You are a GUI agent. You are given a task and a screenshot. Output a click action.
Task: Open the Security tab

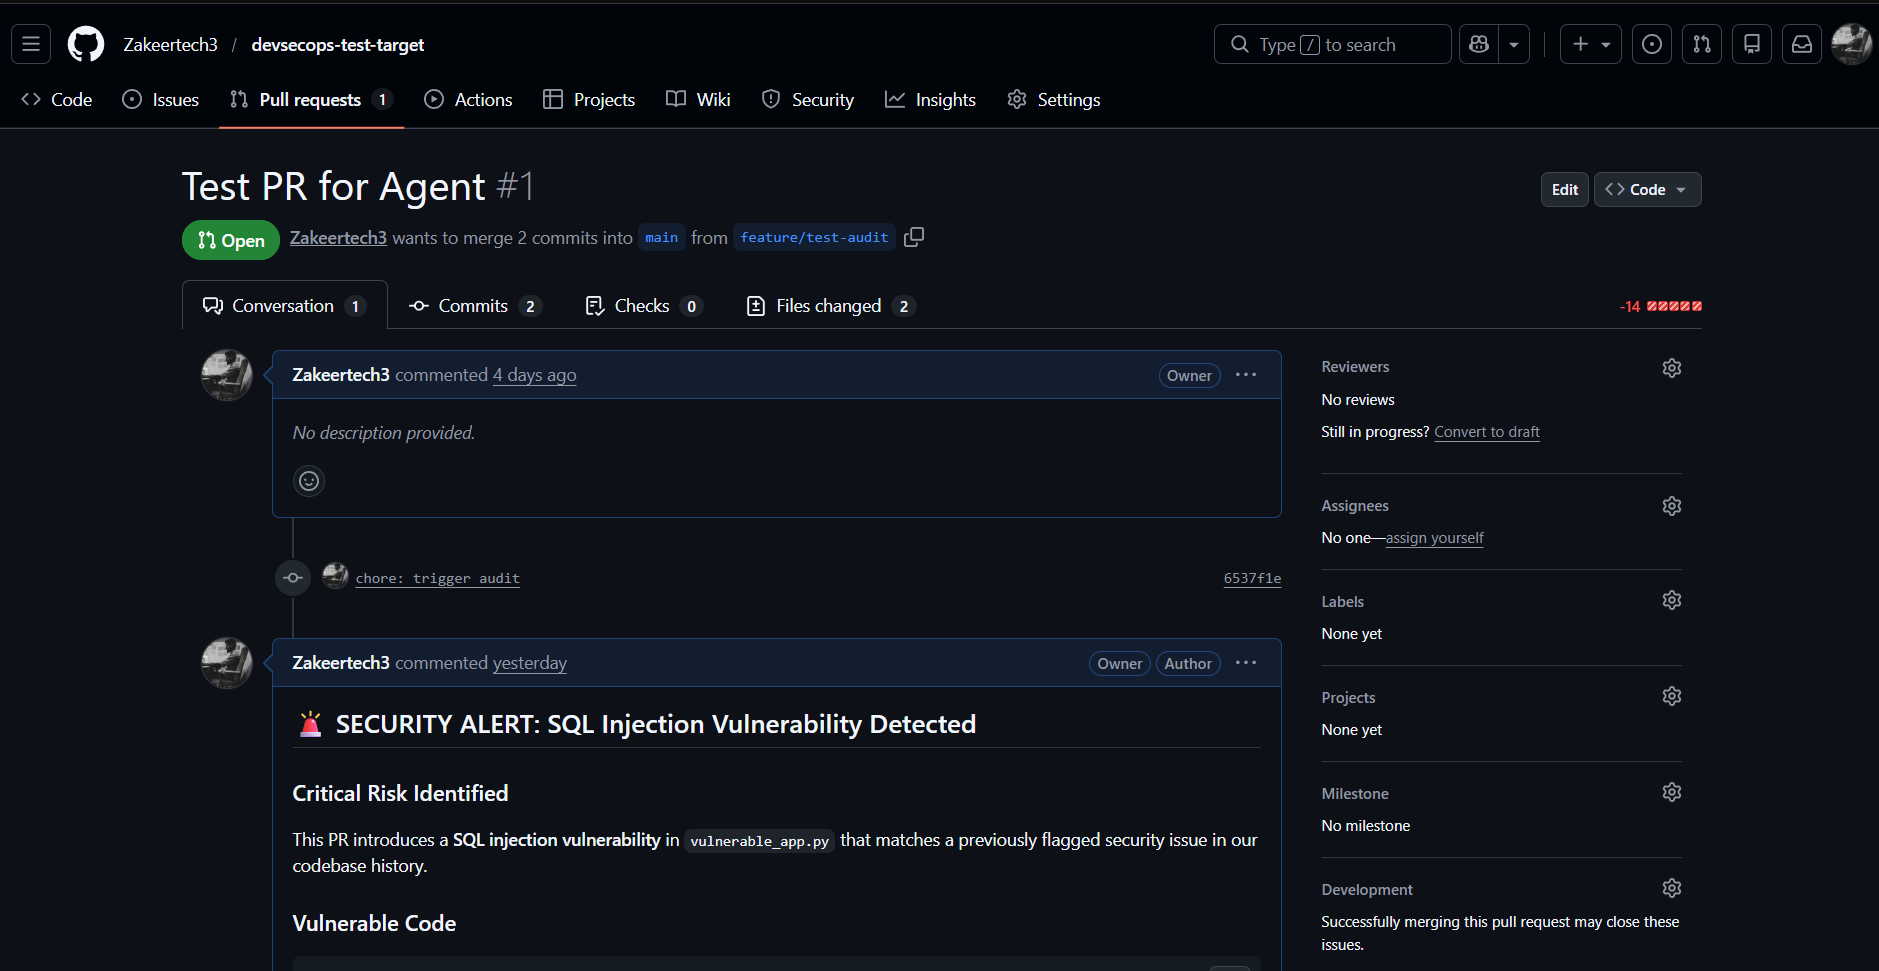click(808, 100)
